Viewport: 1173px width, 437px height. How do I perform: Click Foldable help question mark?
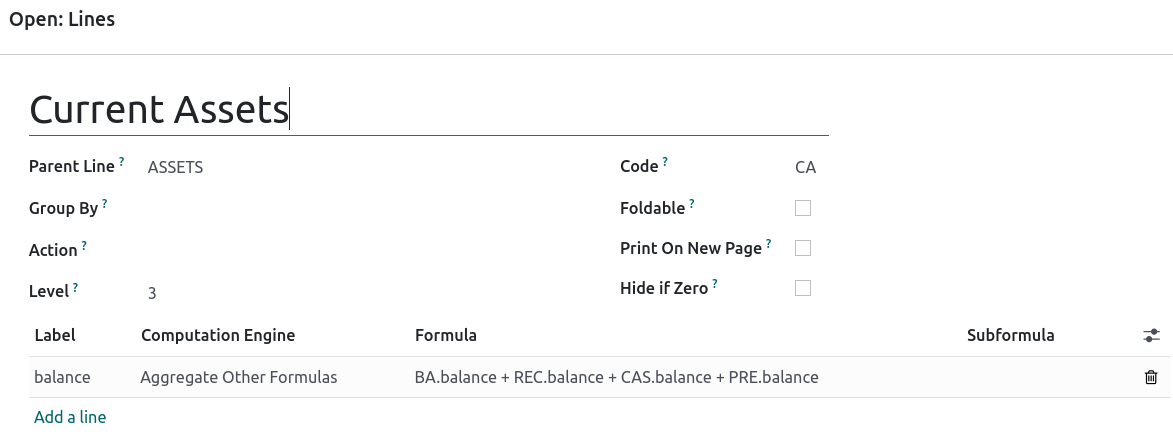[692, 203]
